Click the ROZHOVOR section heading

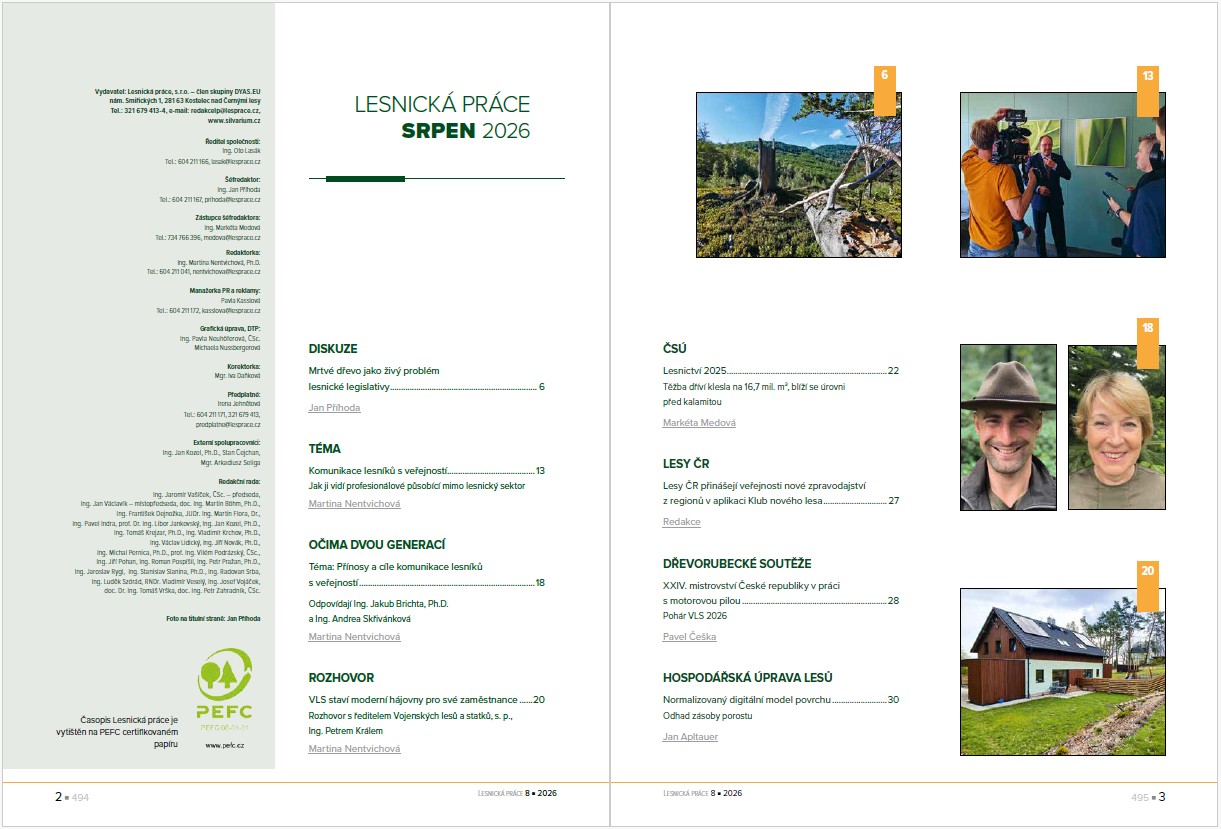[x=341, y=678]
